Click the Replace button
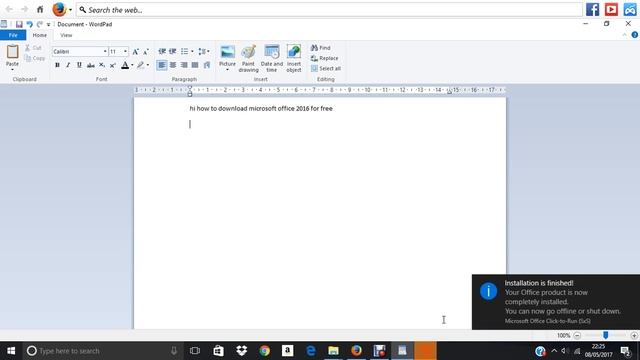Viewport: 640px width, 360px height. (324, 58)
